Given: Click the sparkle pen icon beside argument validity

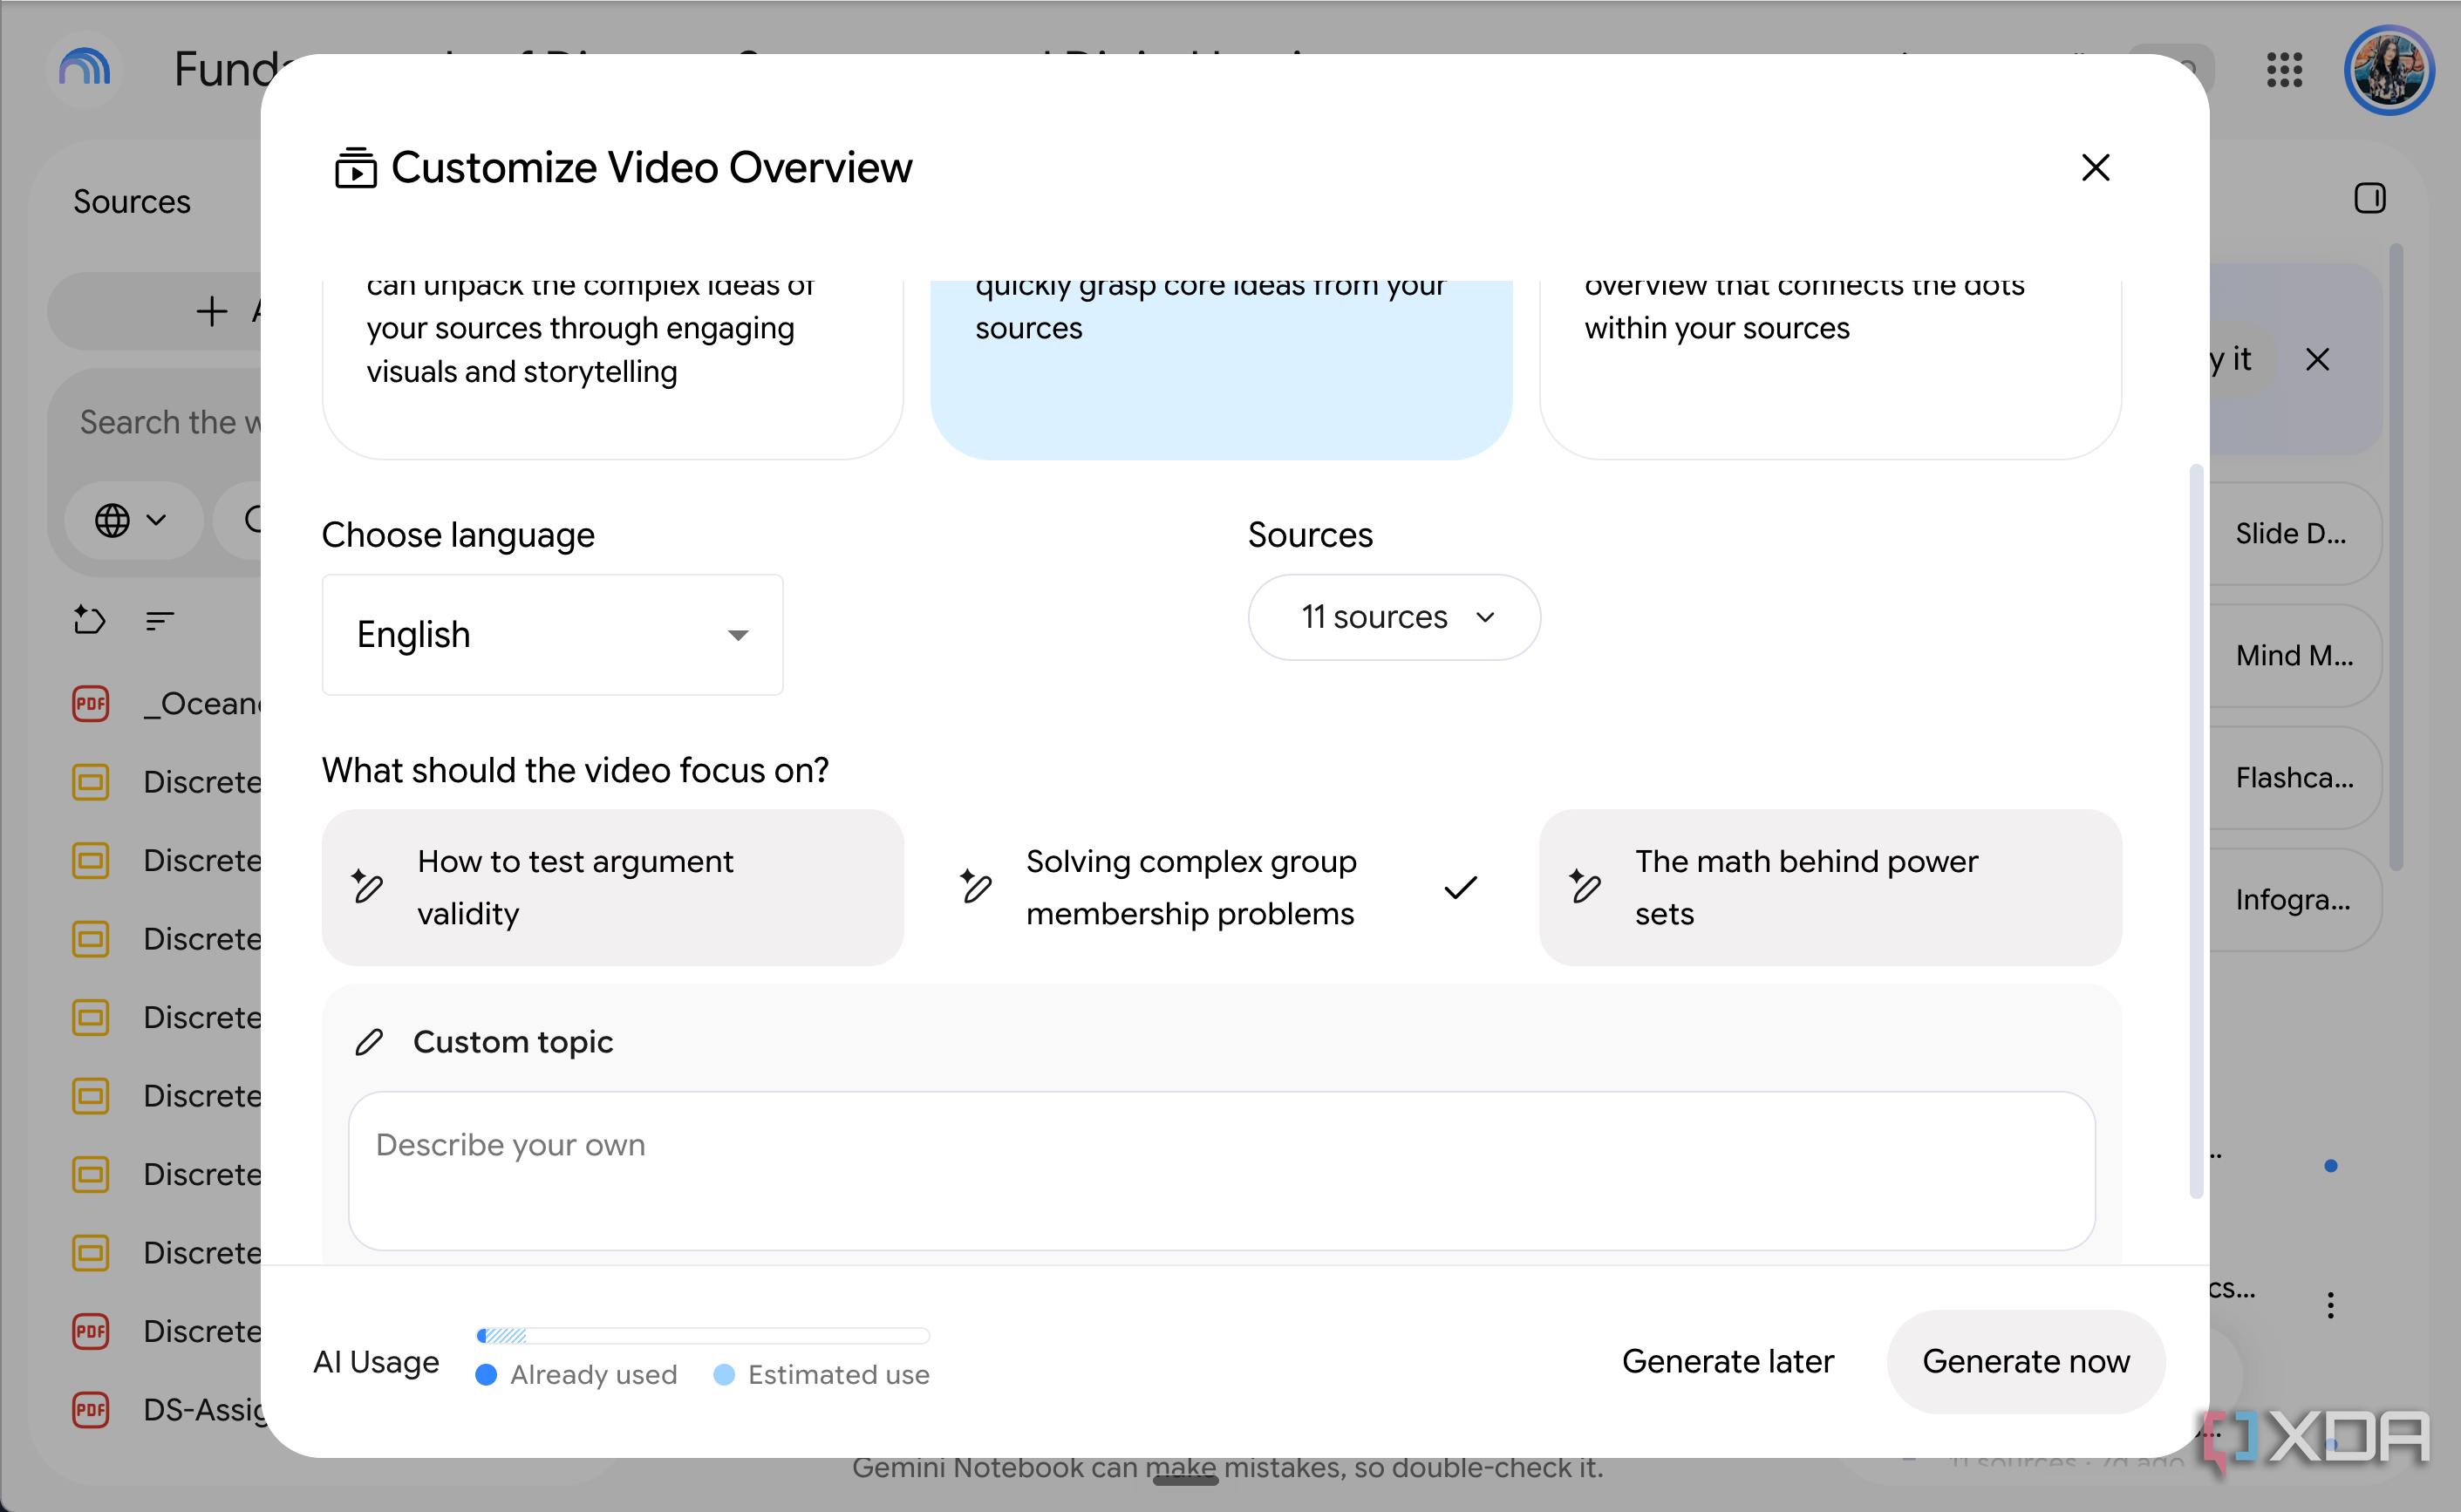Looking at the screenshot, I should click(x=367, y=886).
